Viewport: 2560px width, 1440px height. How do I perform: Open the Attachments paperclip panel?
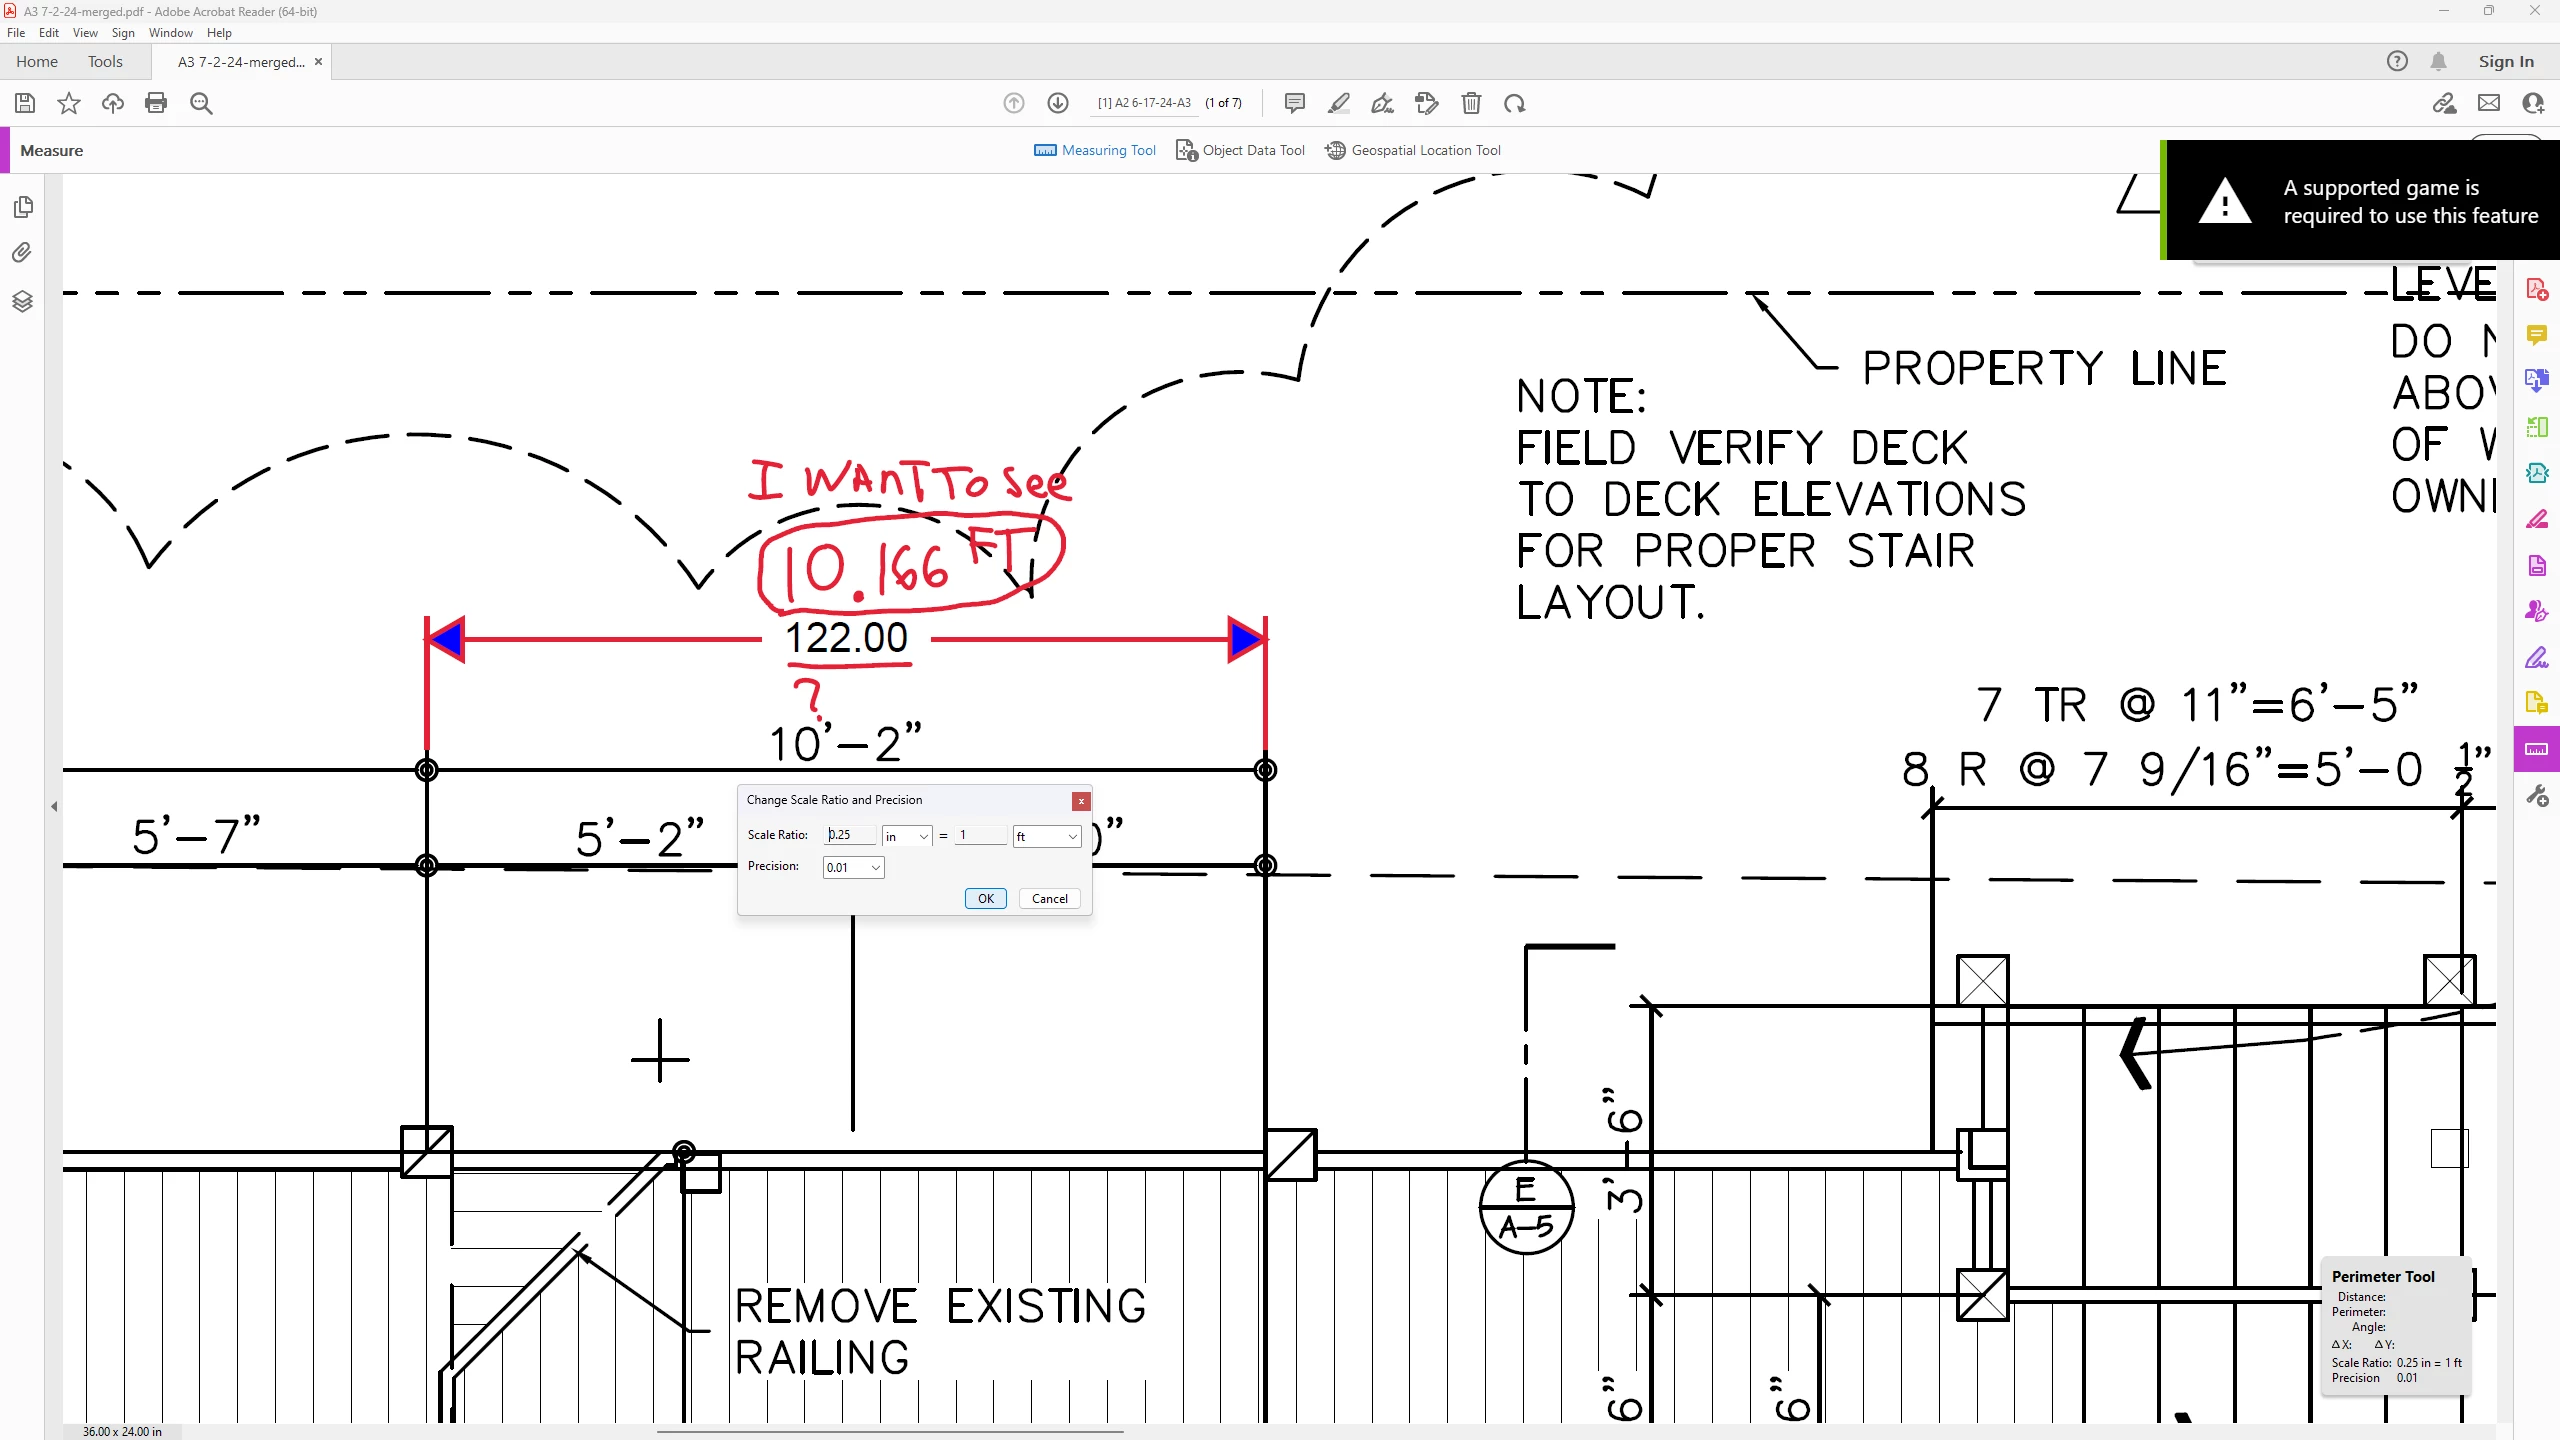[x=22, y=253]
